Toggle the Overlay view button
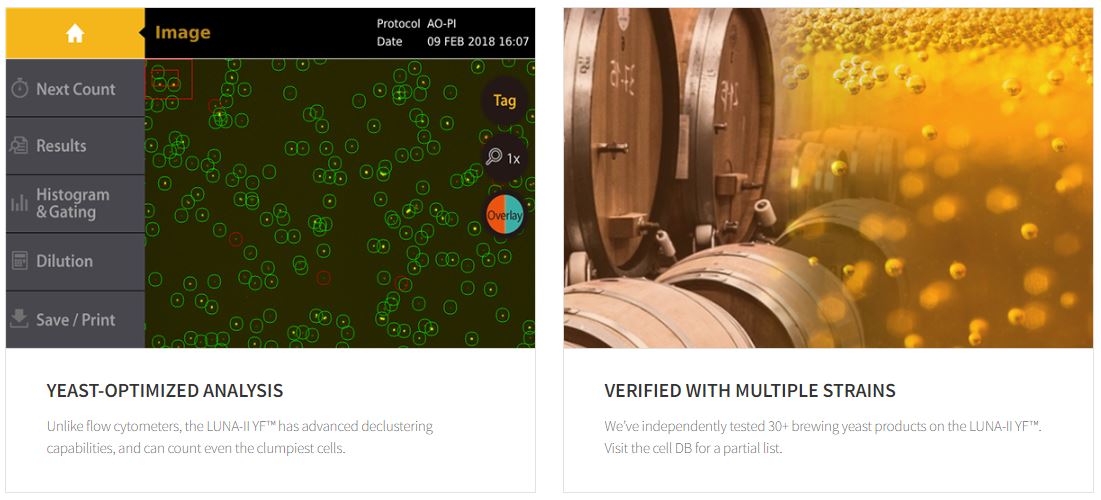 (504, 214)
